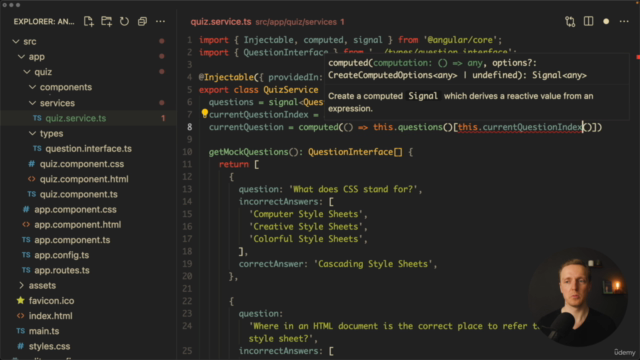Click the 'return' keyword on line 11

[x=233, y=164]
